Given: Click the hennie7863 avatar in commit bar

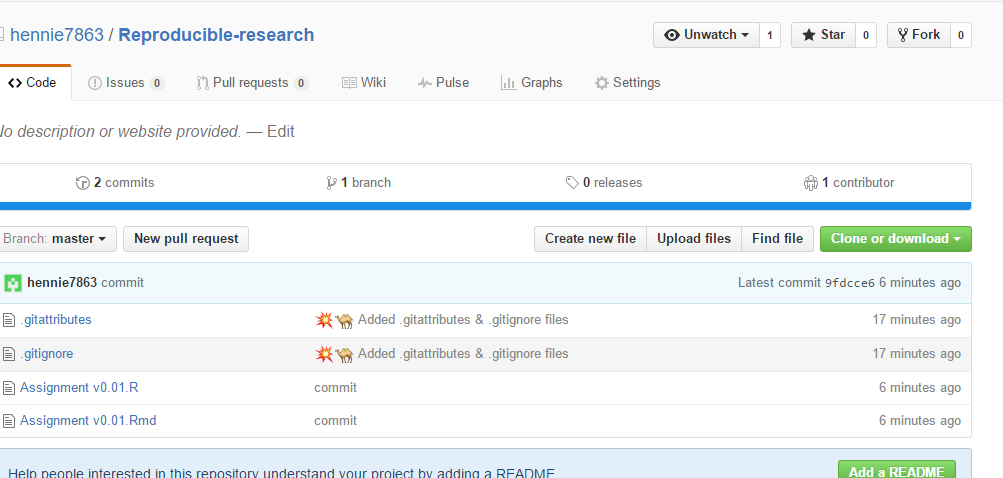Looking at the screenshot, I should [x=13, y=283].
